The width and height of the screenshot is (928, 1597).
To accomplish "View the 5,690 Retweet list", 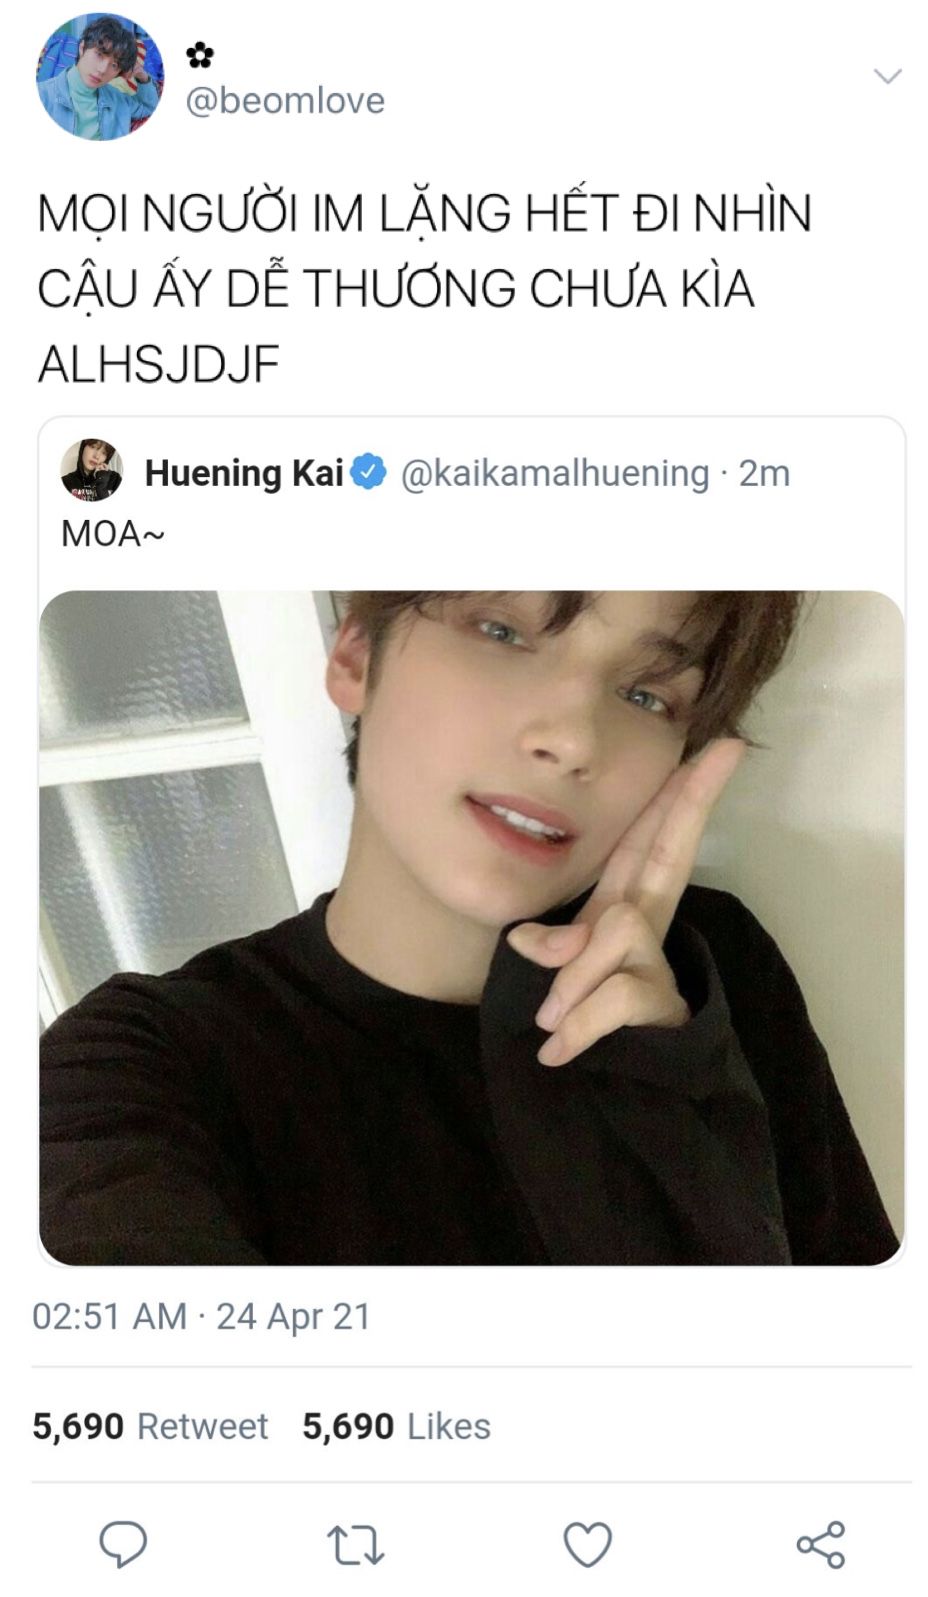I will click(150, 1426).
